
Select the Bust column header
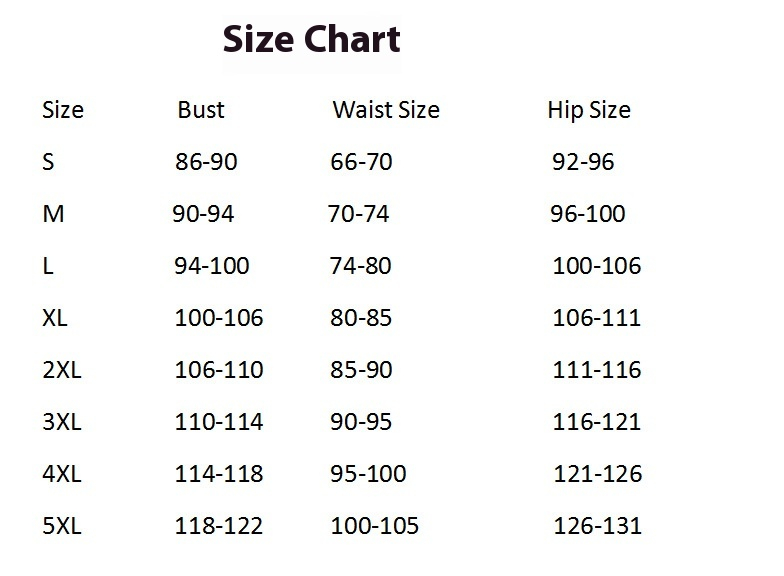click(201, 110)
